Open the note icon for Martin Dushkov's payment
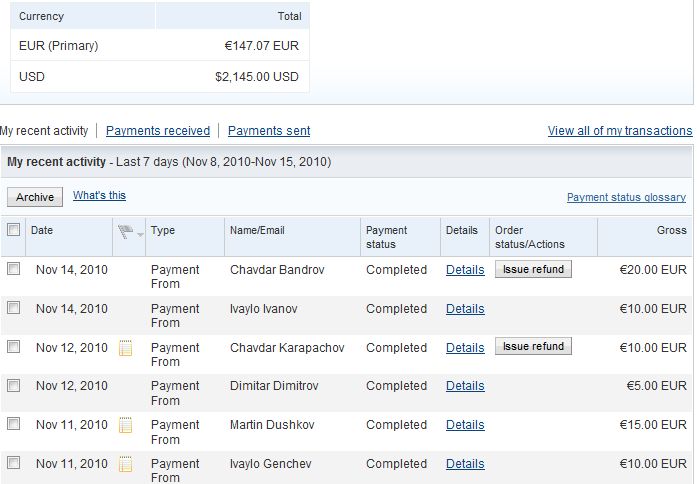 coord(125,425)
